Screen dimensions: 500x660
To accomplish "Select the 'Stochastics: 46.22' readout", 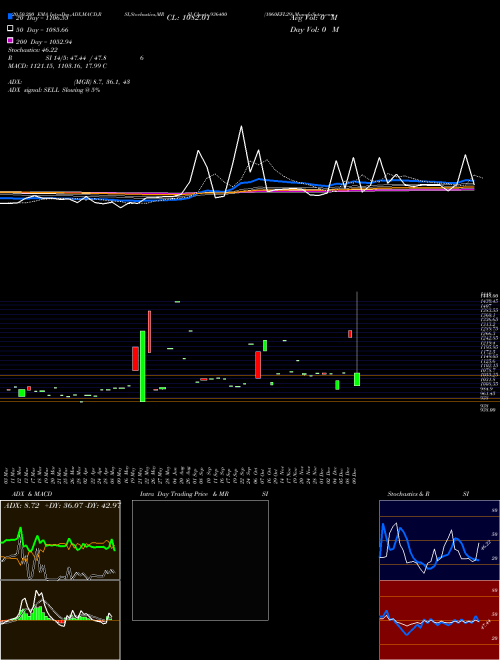I will [x=33, y=50].
